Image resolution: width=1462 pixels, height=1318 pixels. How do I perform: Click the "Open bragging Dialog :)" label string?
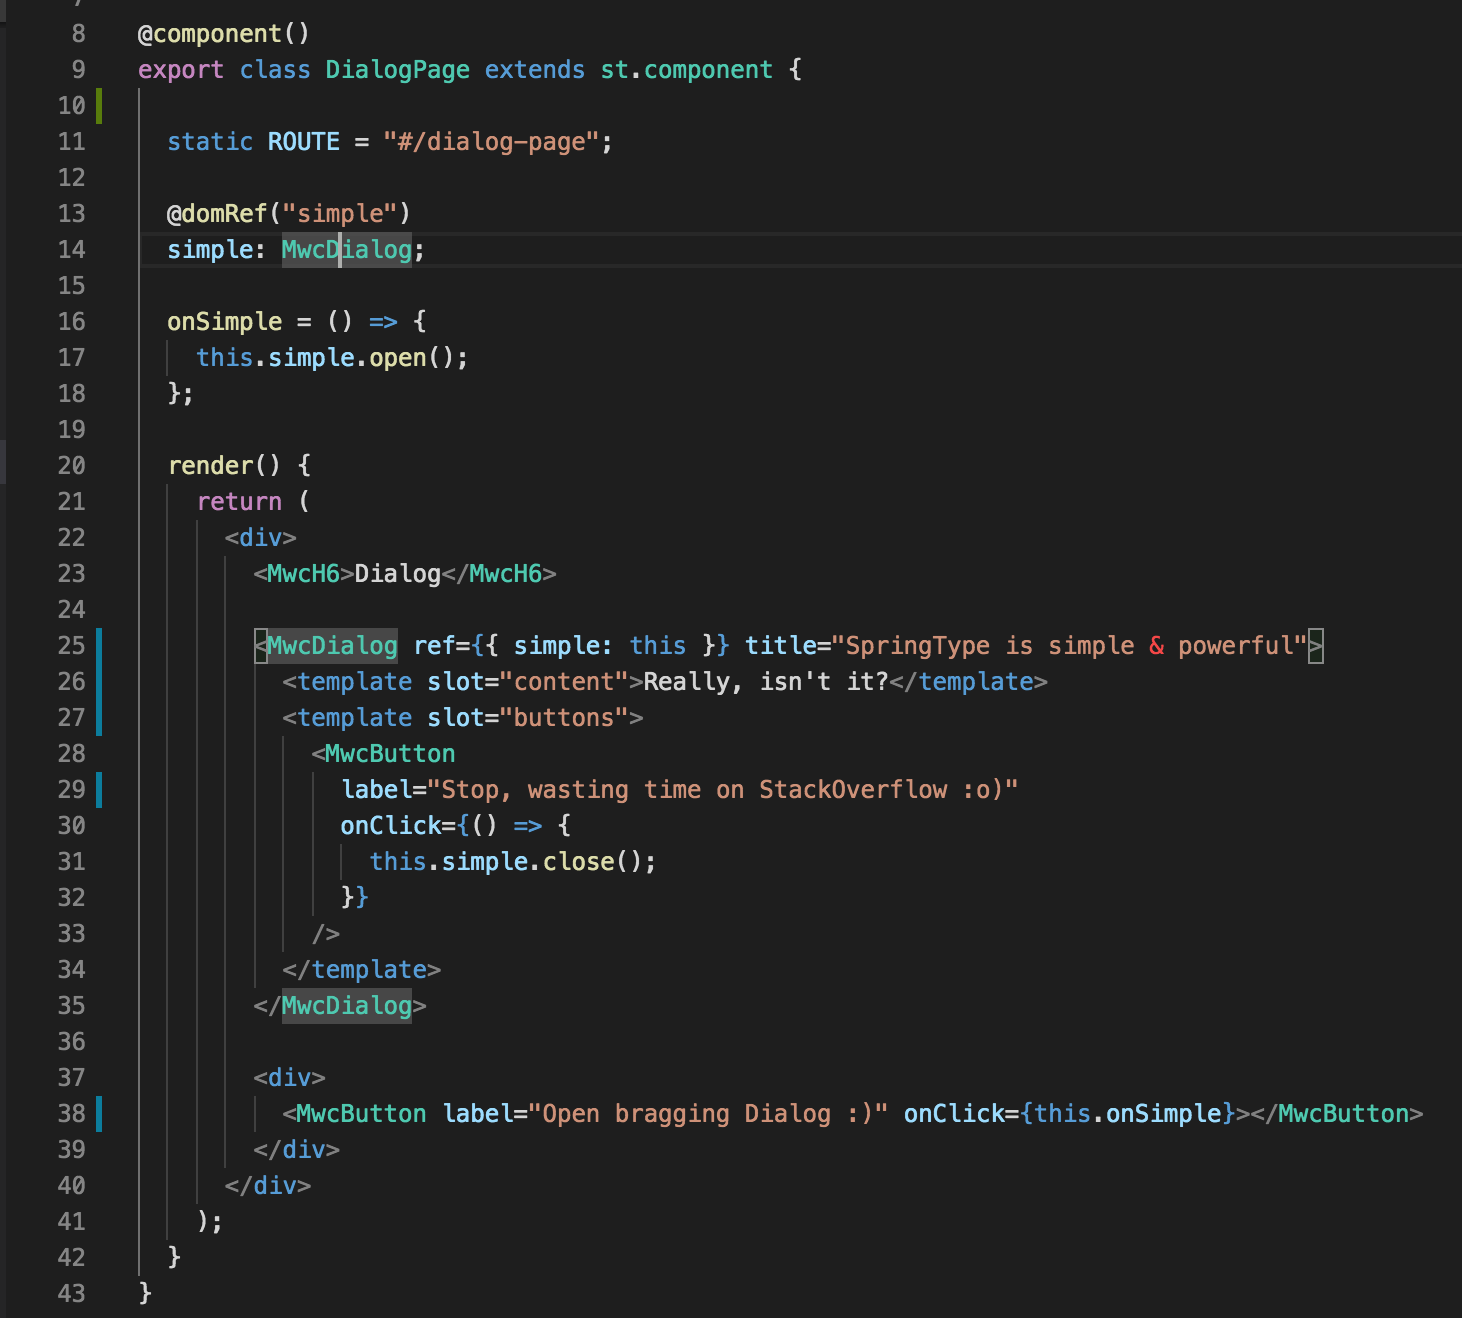pos(709,1114)
